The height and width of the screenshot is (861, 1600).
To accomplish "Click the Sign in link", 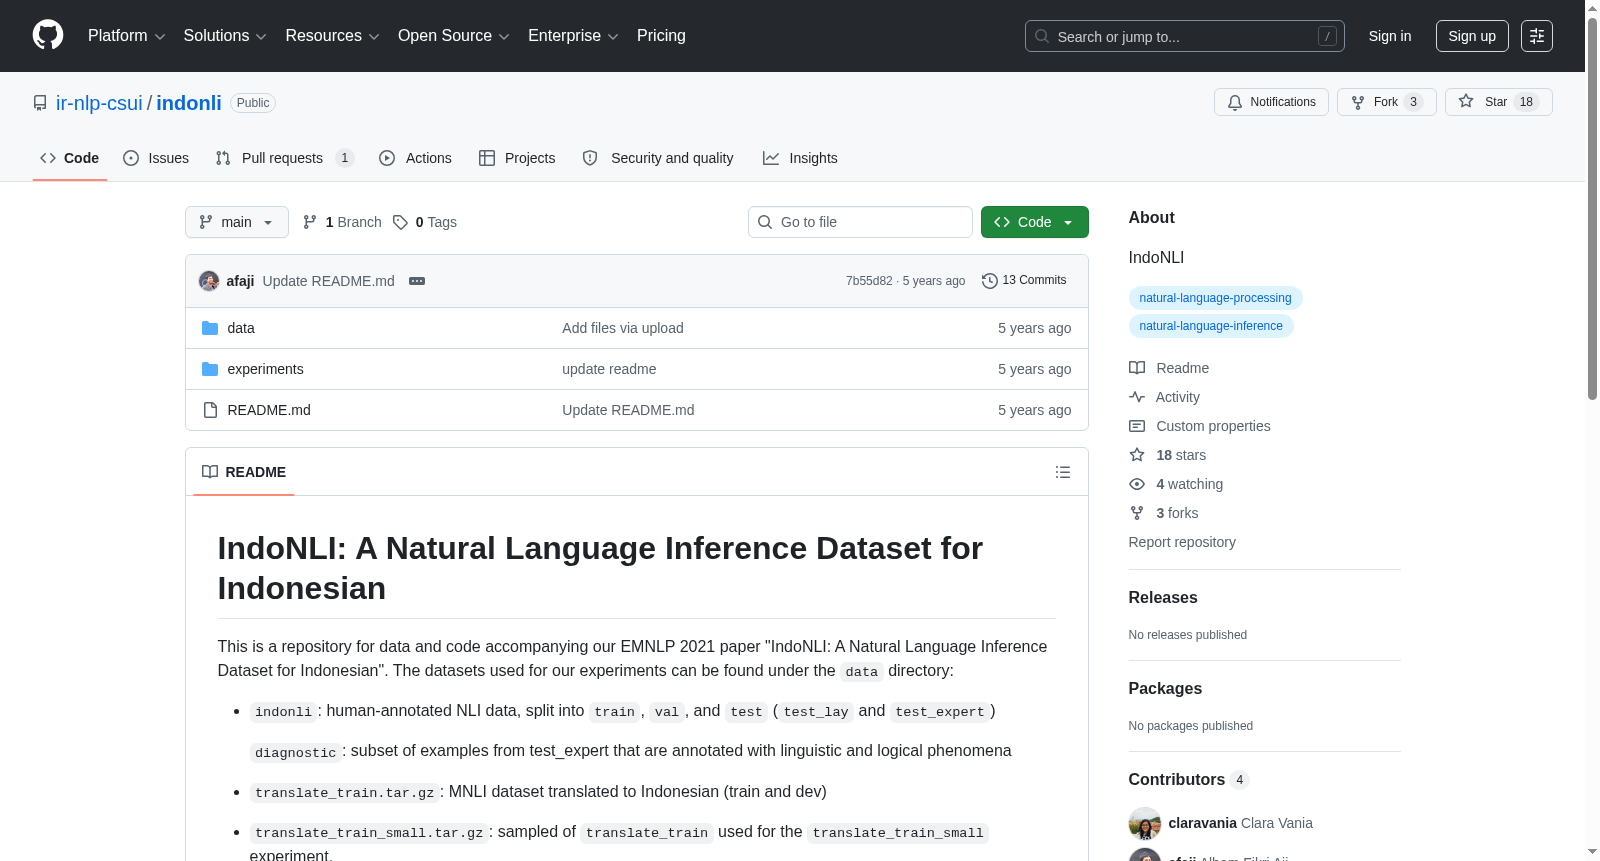I will pyautogui.click(x=1390, y=36).
